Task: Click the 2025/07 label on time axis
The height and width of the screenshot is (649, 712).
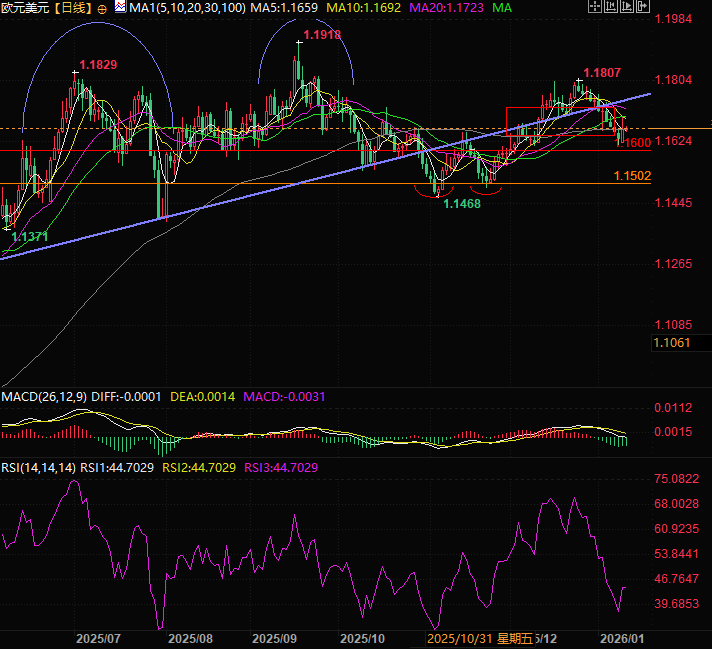Action: (98, 638)
